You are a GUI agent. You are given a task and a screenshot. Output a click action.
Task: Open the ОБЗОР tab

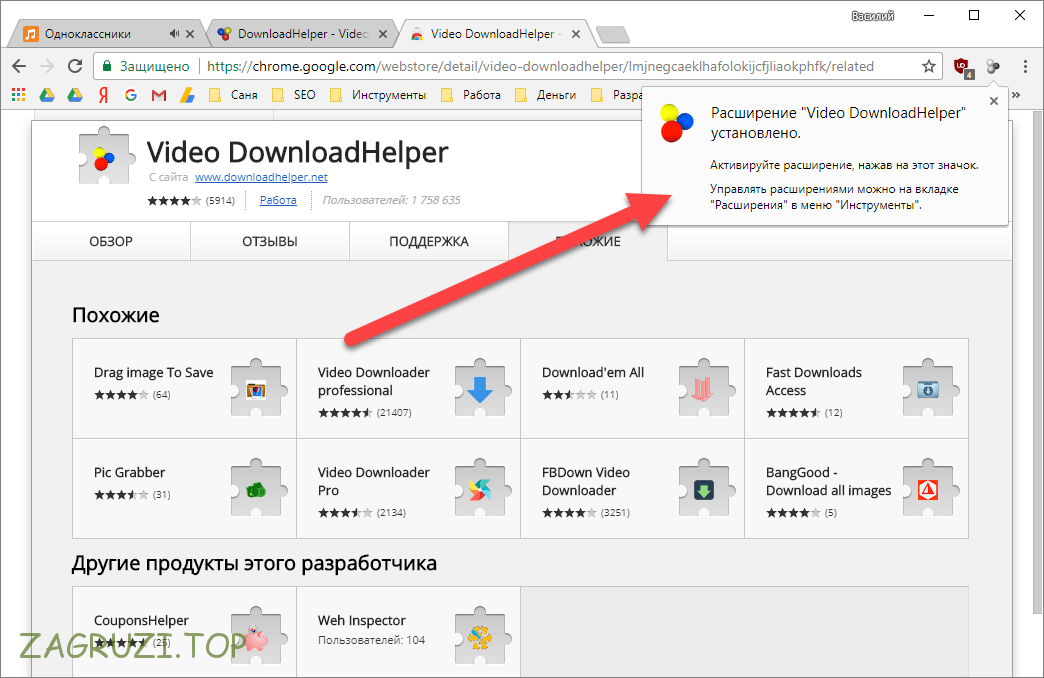pos(111,242)
